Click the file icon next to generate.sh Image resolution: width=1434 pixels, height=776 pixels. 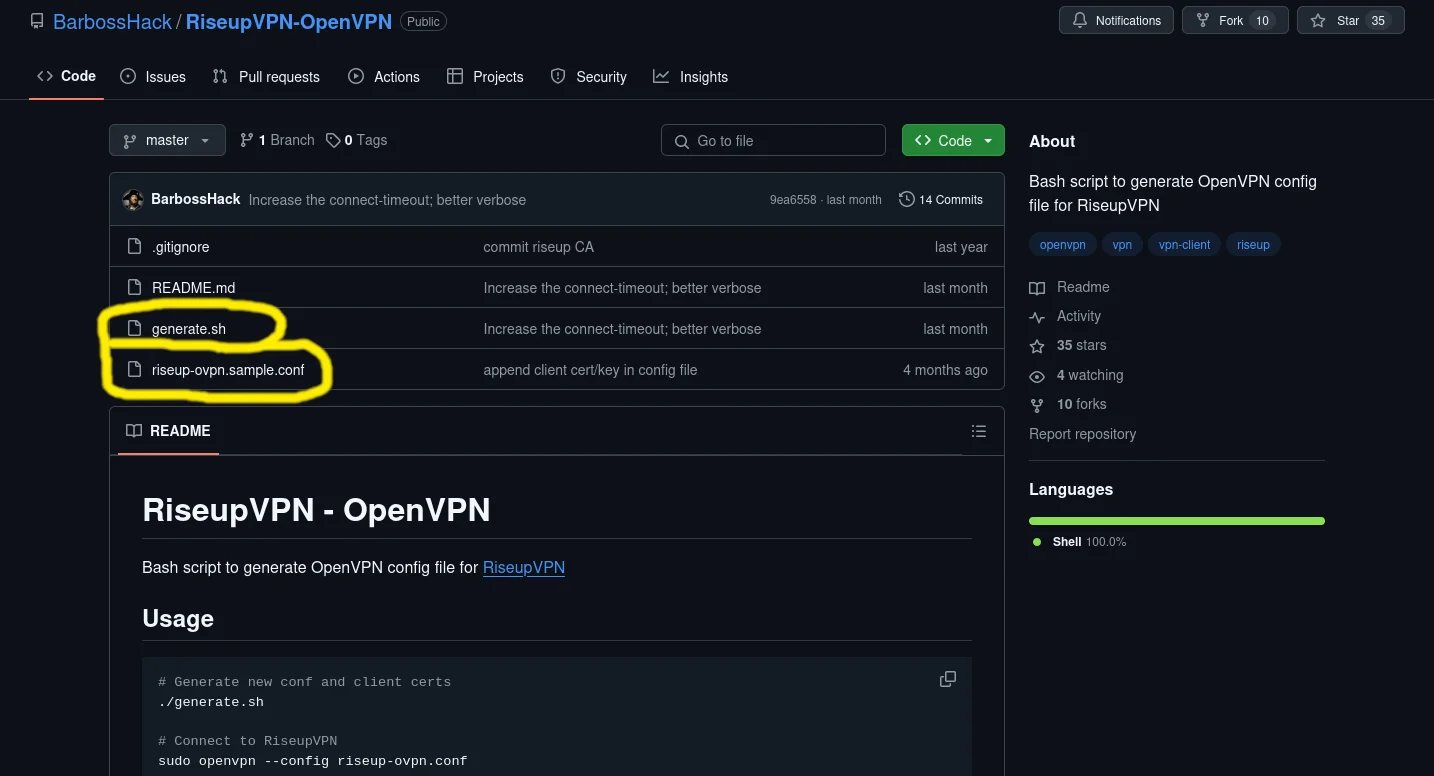(134, 328)
